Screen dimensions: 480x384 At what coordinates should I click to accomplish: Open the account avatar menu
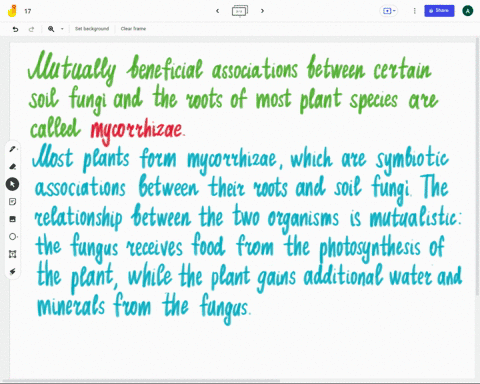coord(468,11)
